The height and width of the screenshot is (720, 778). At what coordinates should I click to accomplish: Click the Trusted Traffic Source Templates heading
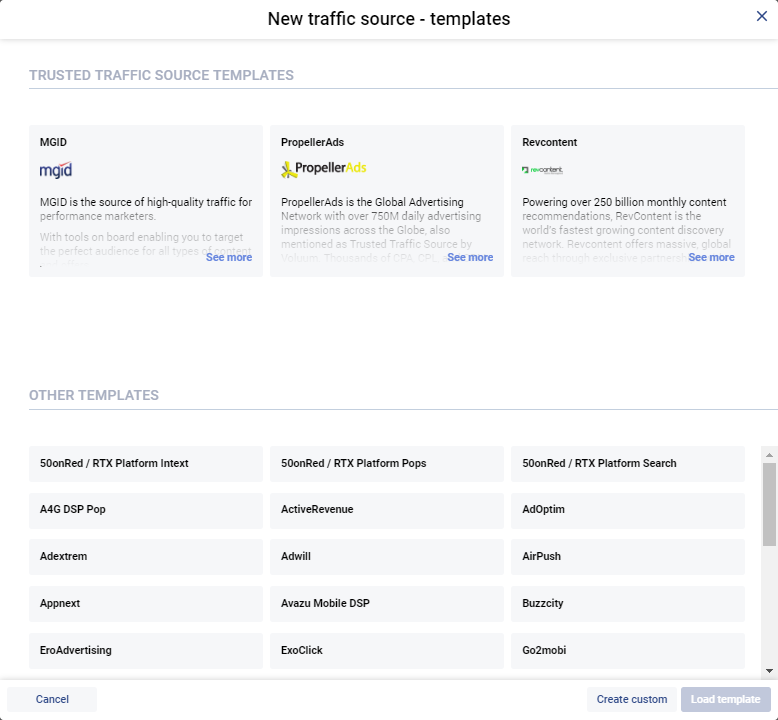point(161,75)
